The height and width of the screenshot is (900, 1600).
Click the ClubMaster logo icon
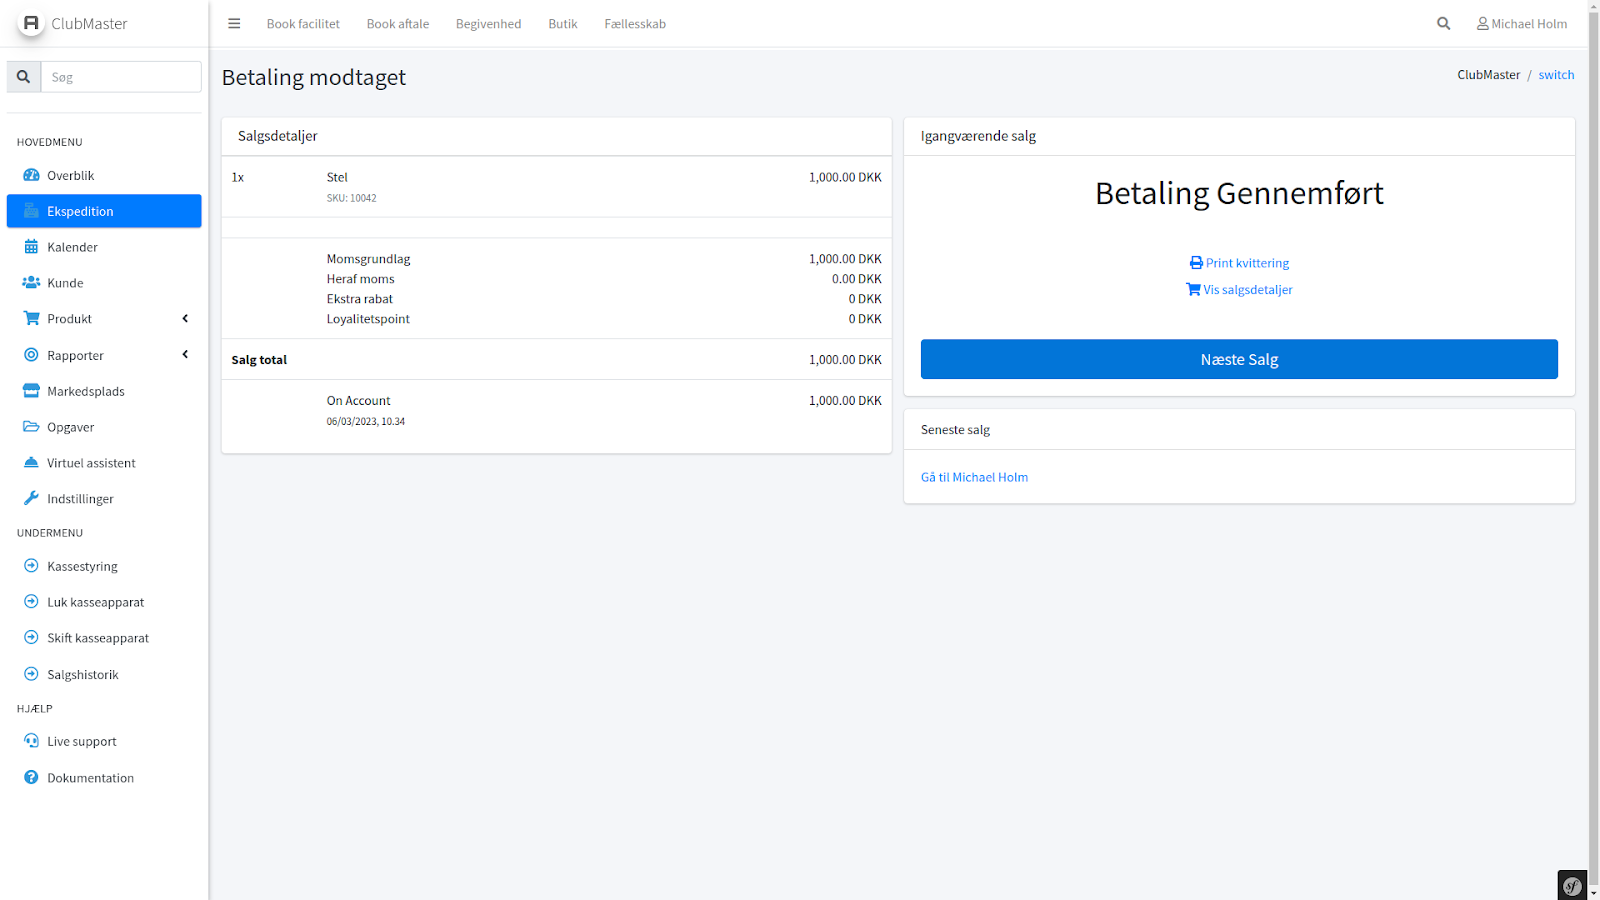point(31,23)
